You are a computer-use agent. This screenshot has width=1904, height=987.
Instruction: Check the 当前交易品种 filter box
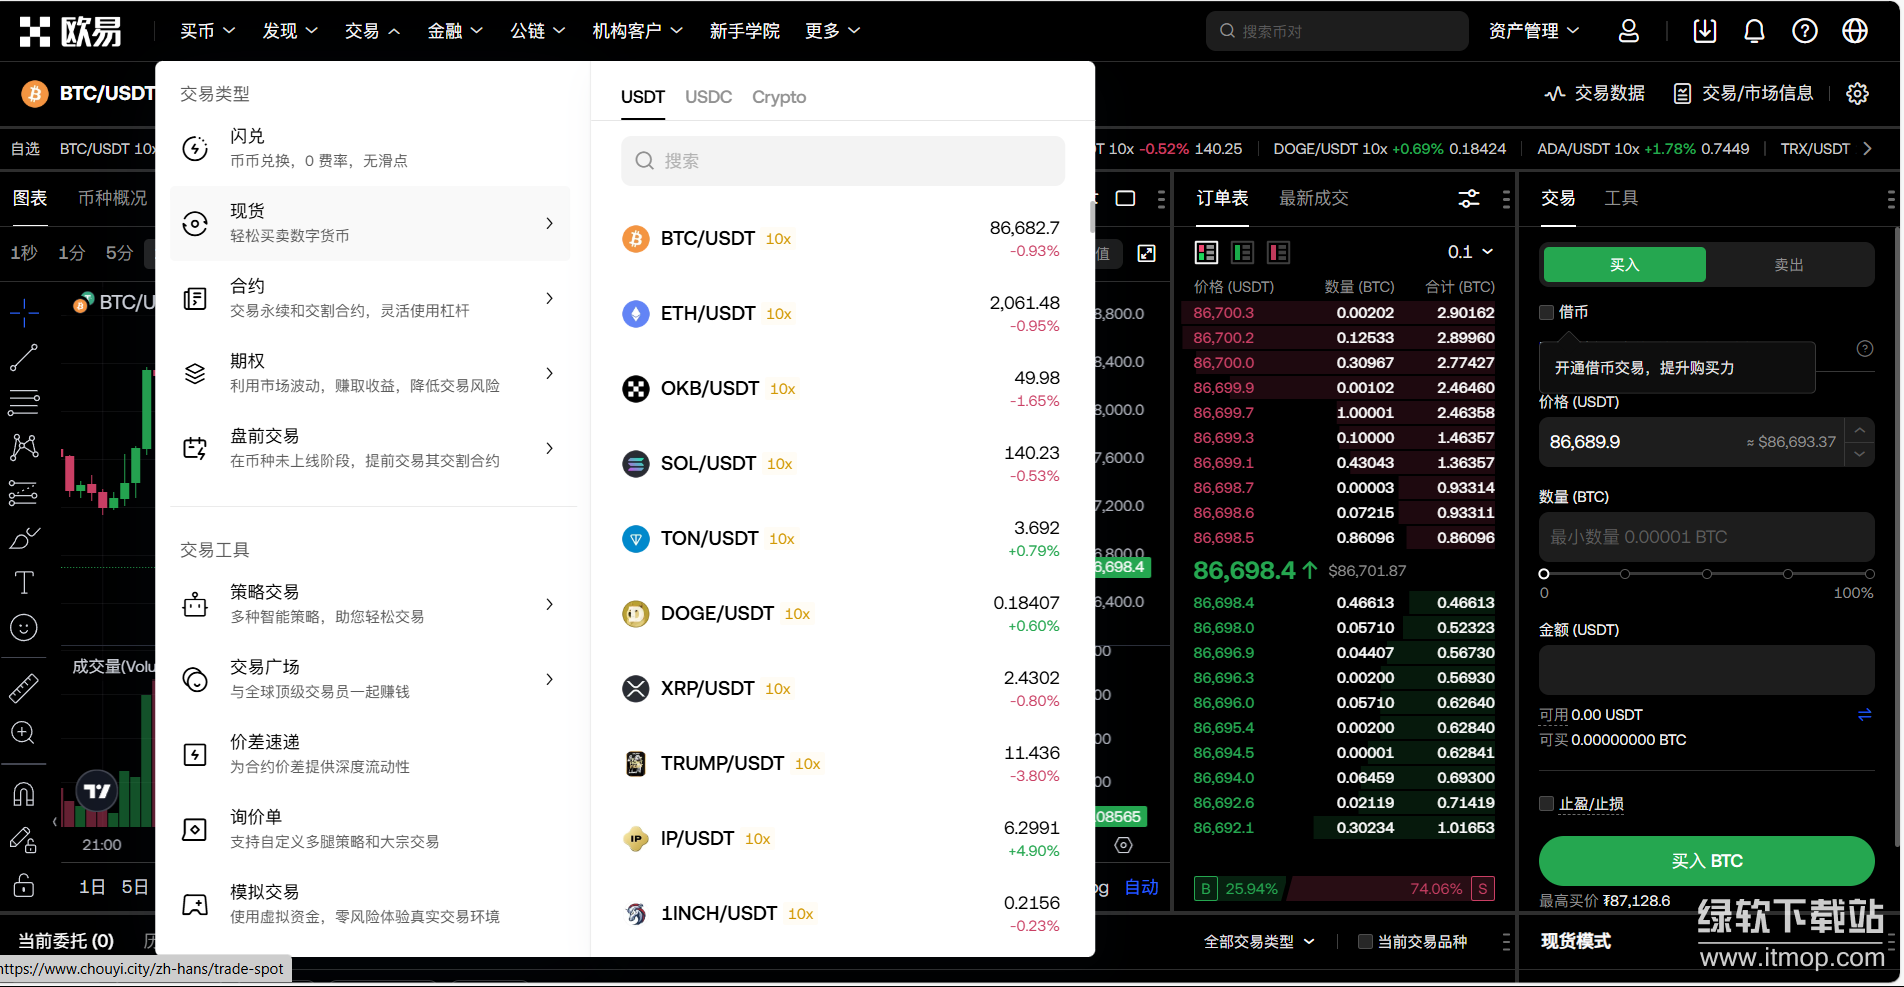click(1365, 941)
